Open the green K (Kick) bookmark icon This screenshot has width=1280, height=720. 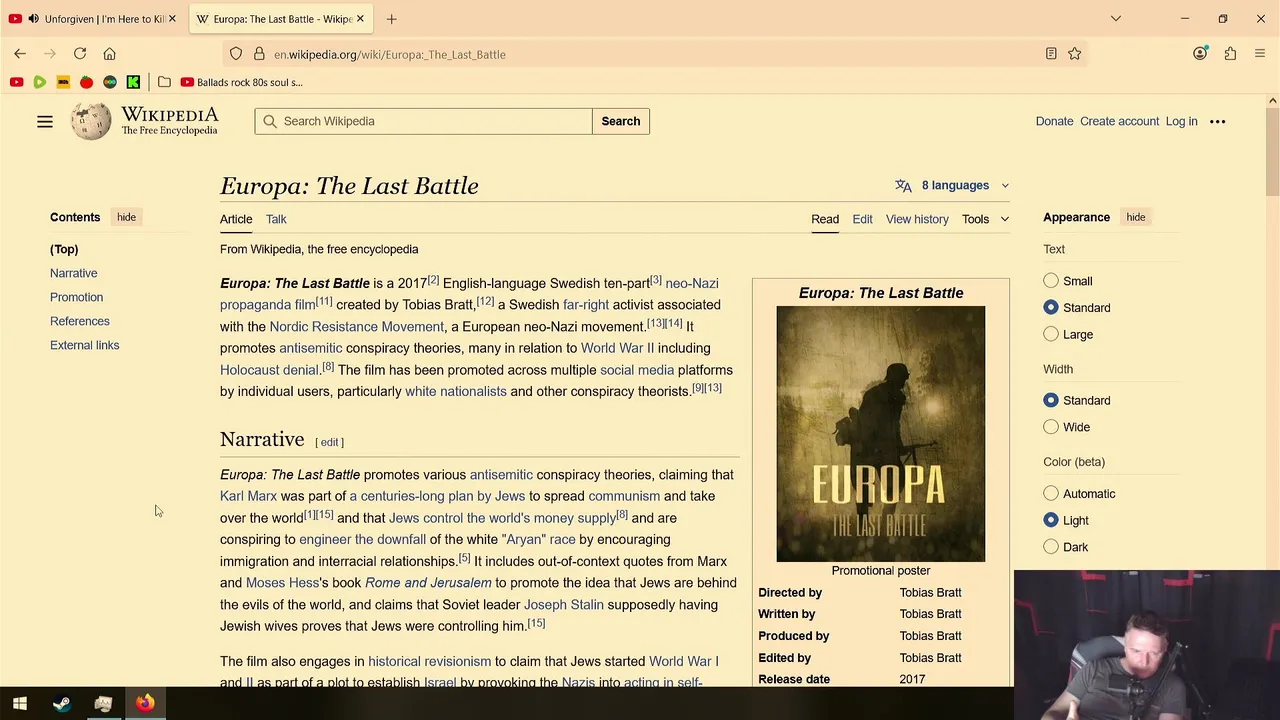(133, 82)
